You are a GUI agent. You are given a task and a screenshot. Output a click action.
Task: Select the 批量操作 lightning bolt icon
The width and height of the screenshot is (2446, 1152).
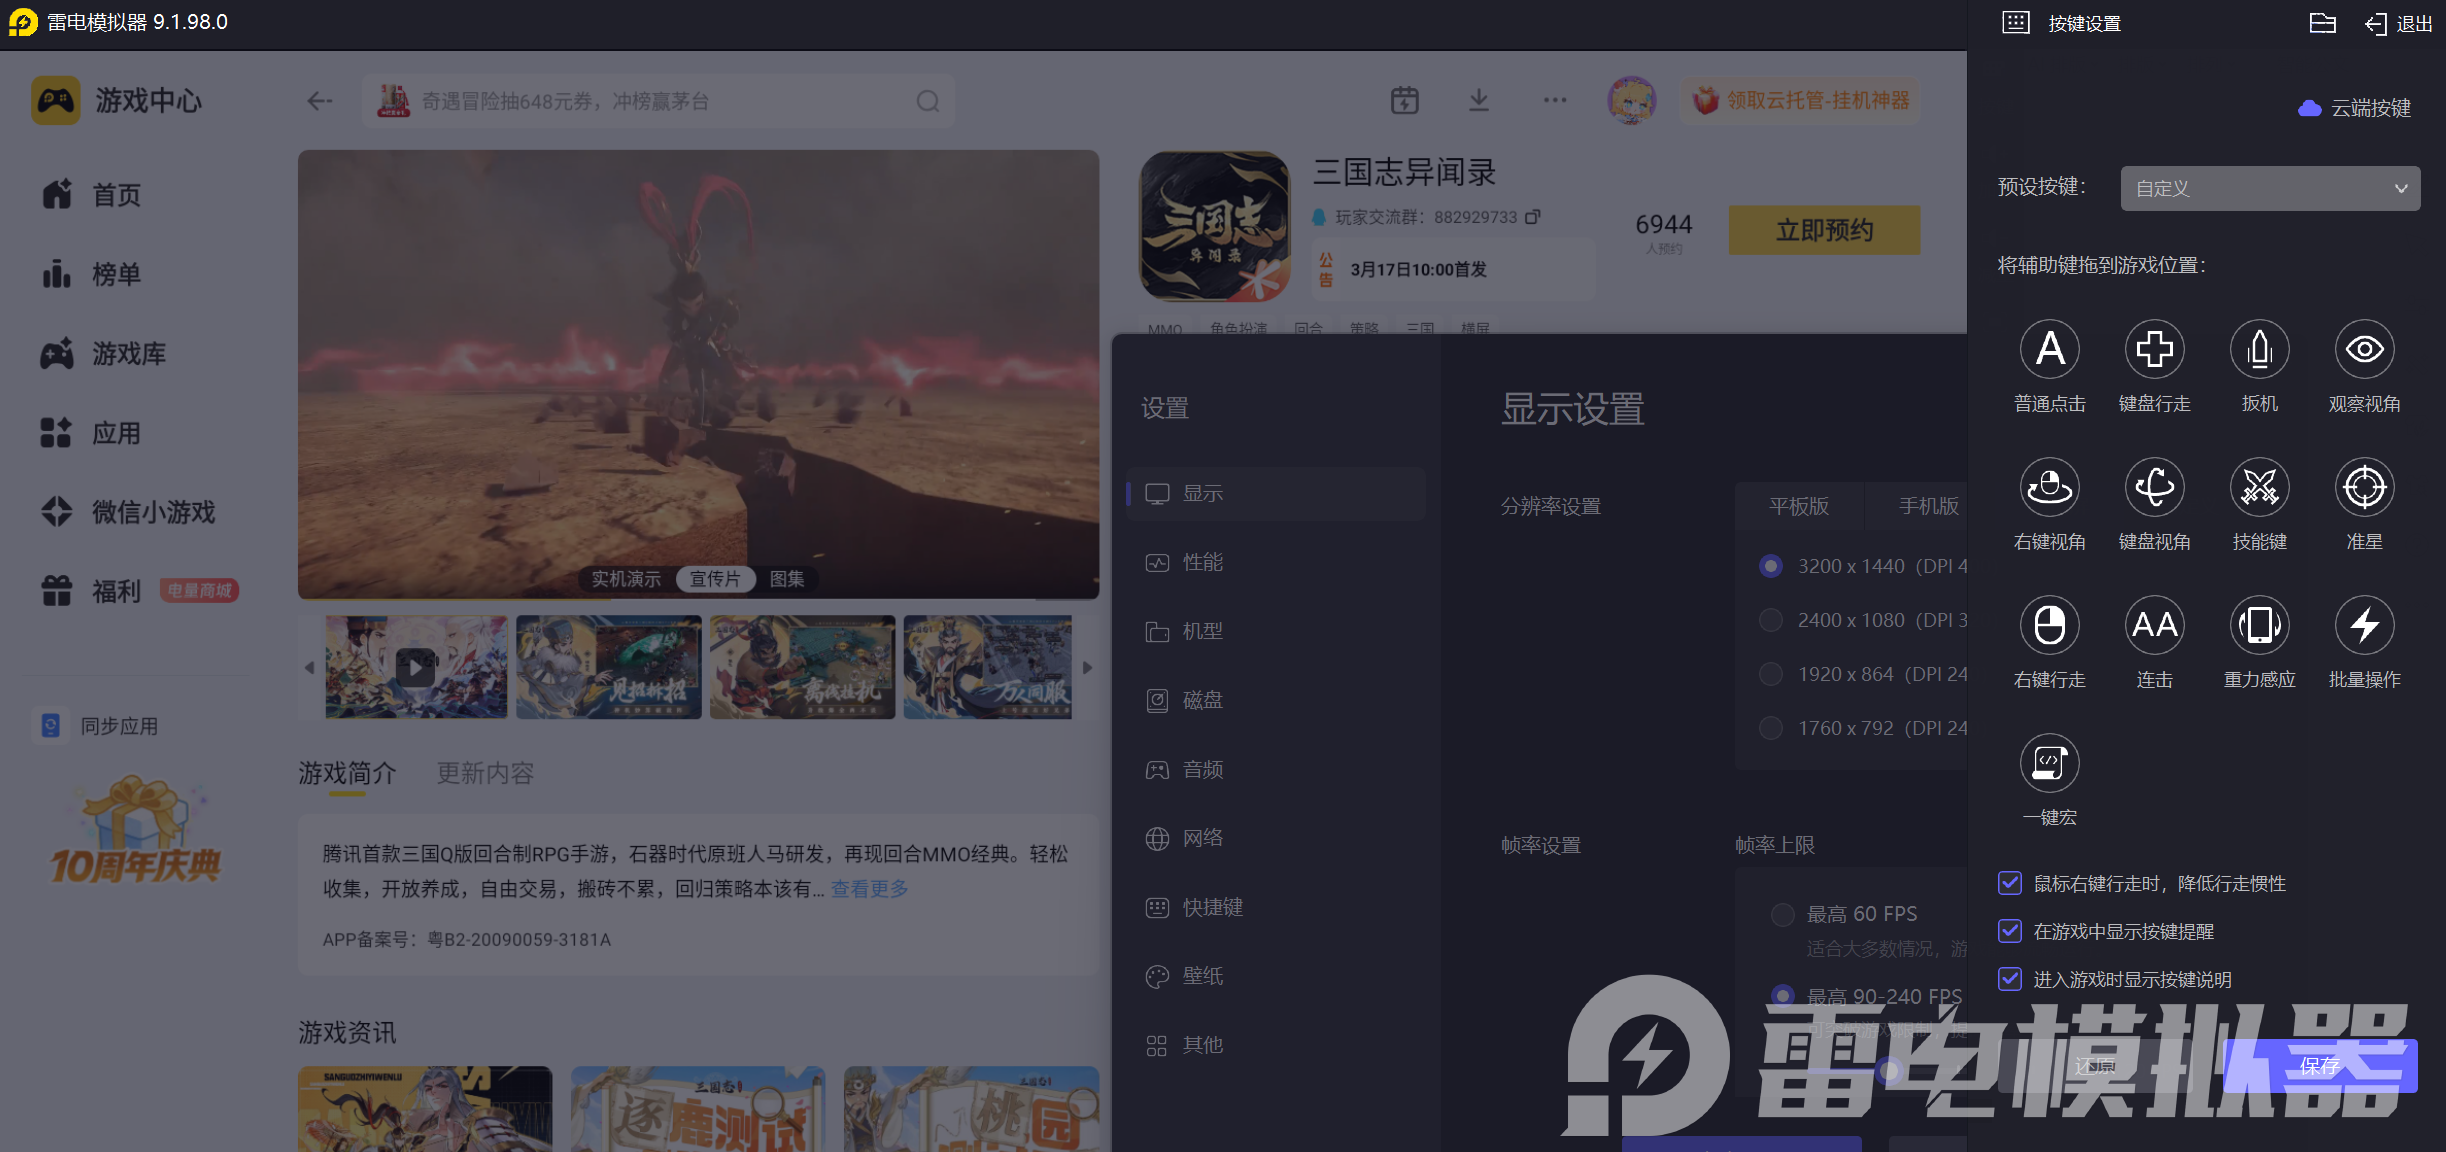coord(2364,626)
